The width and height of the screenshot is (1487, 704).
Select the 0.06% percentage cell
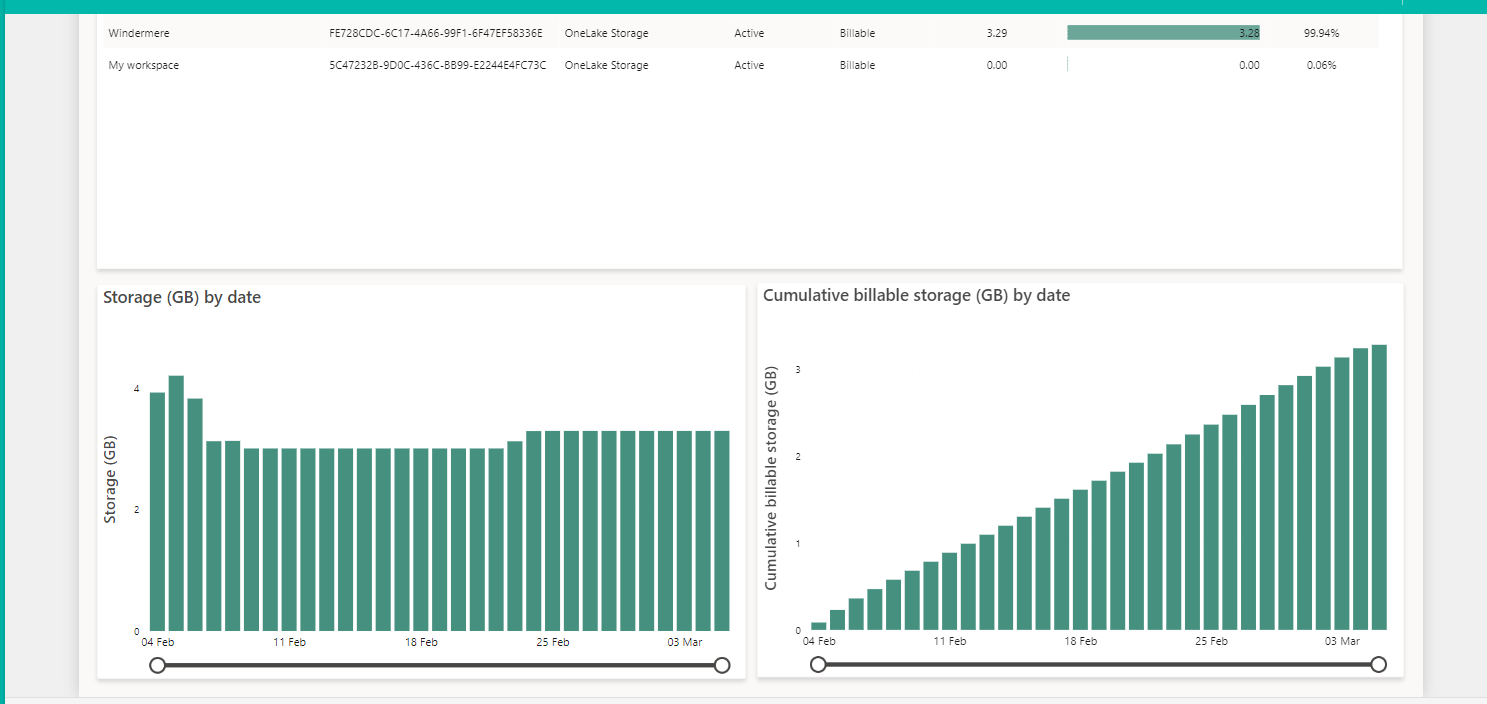click(1321, 65)
